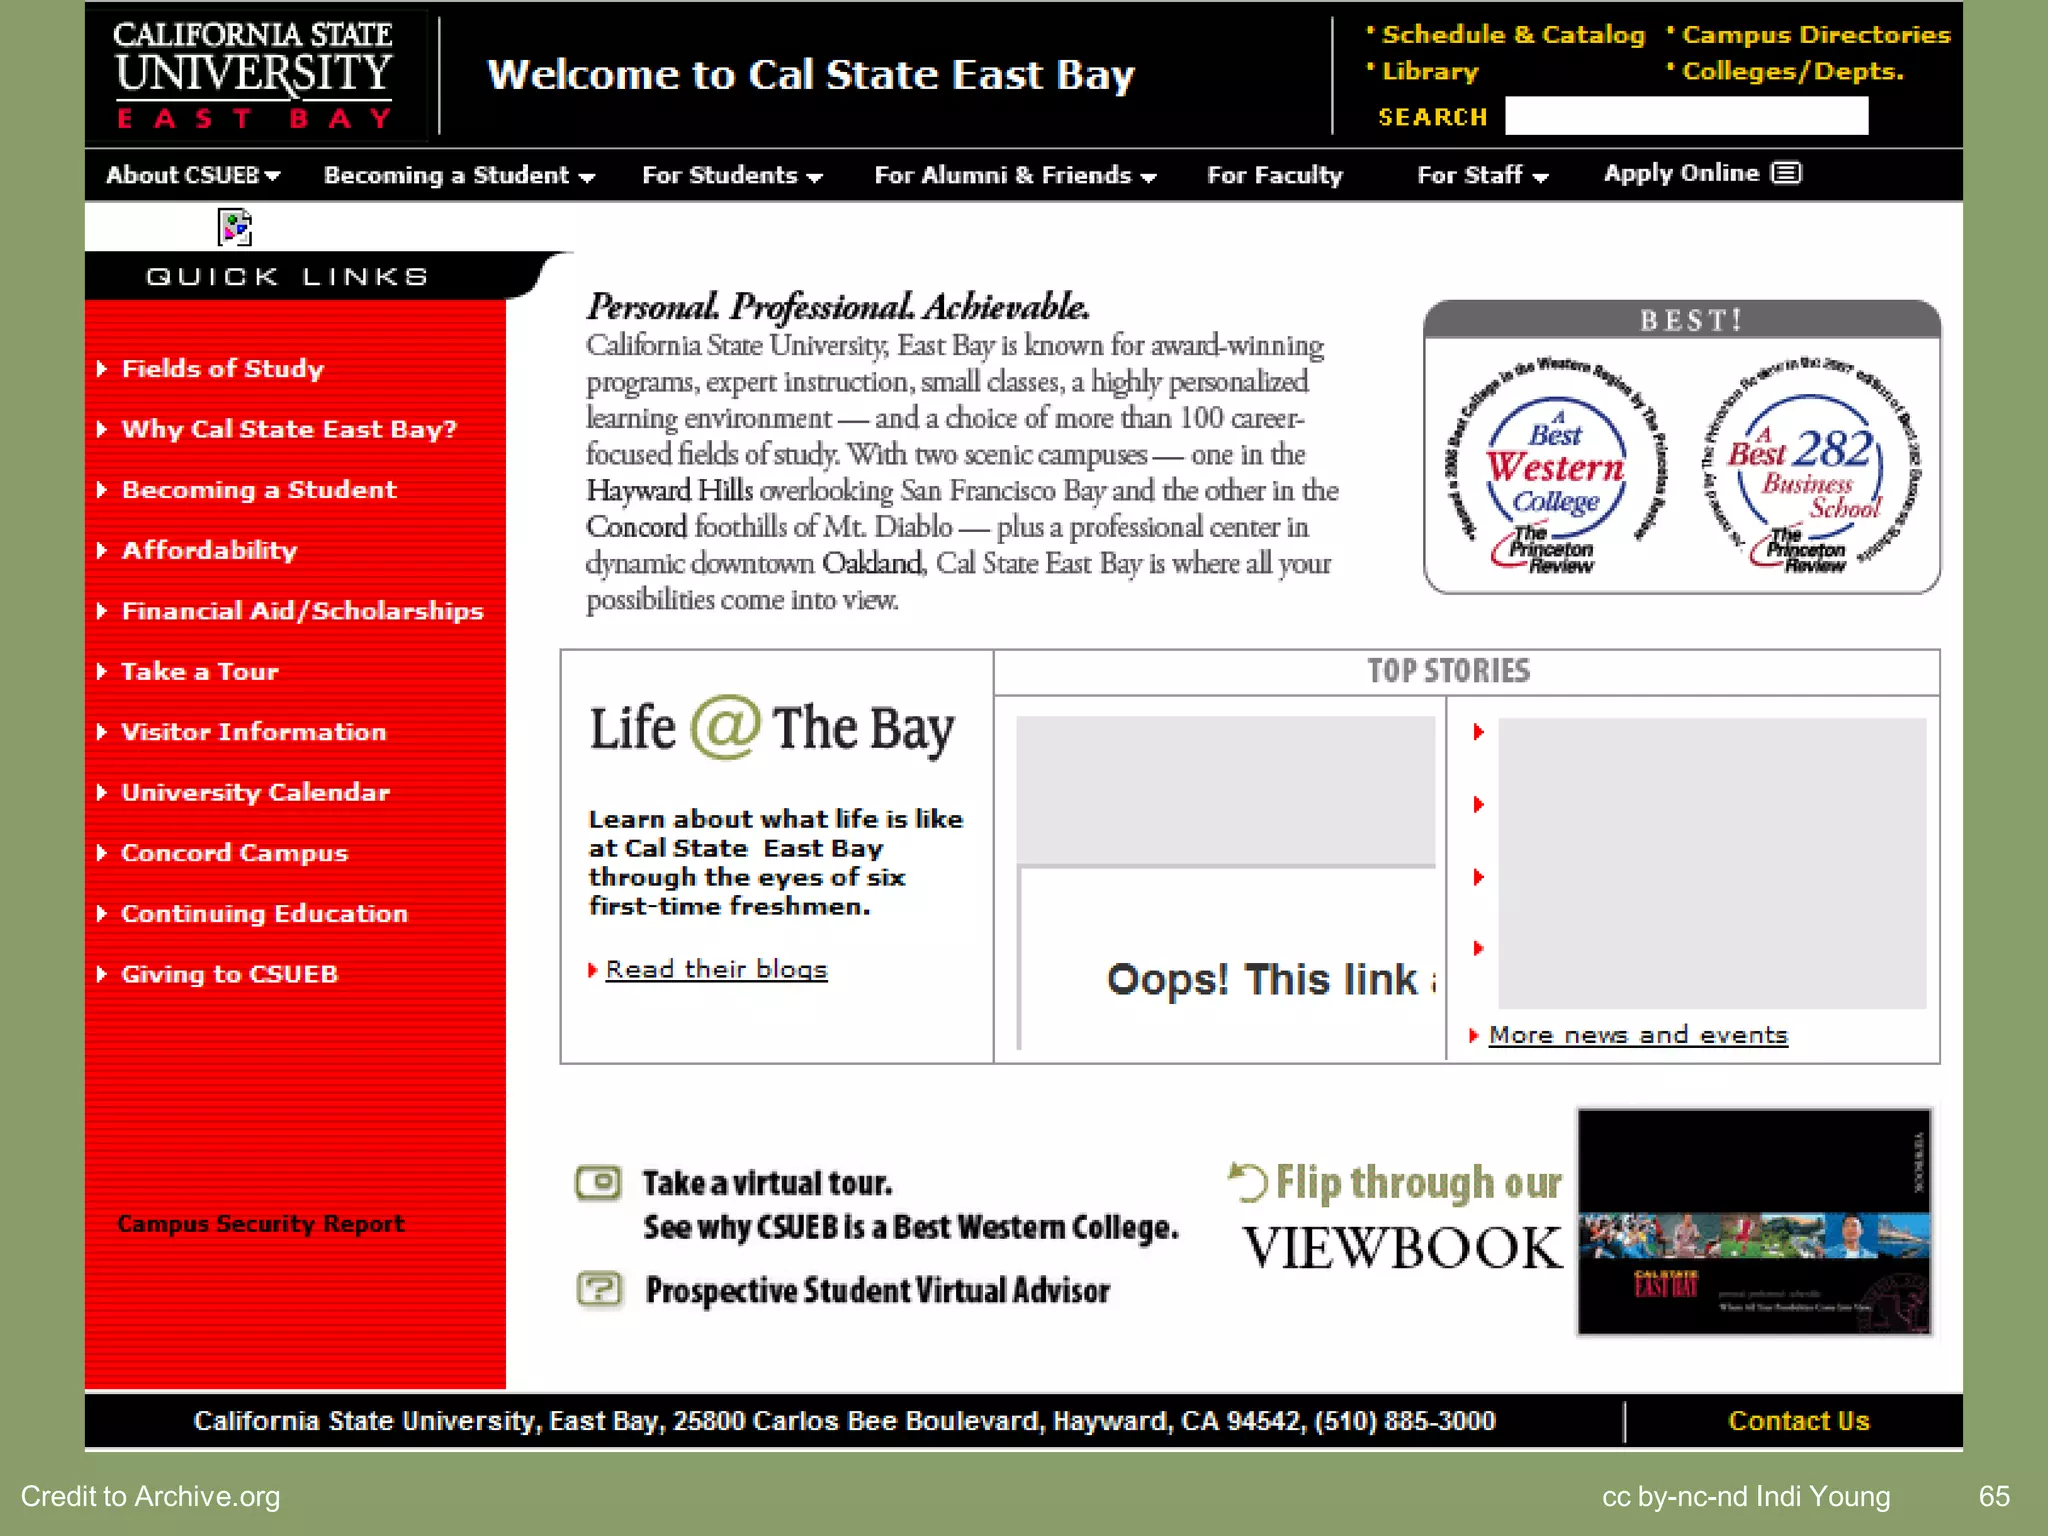
Task: Open the For Students nav menu
Action: (732, 175)
